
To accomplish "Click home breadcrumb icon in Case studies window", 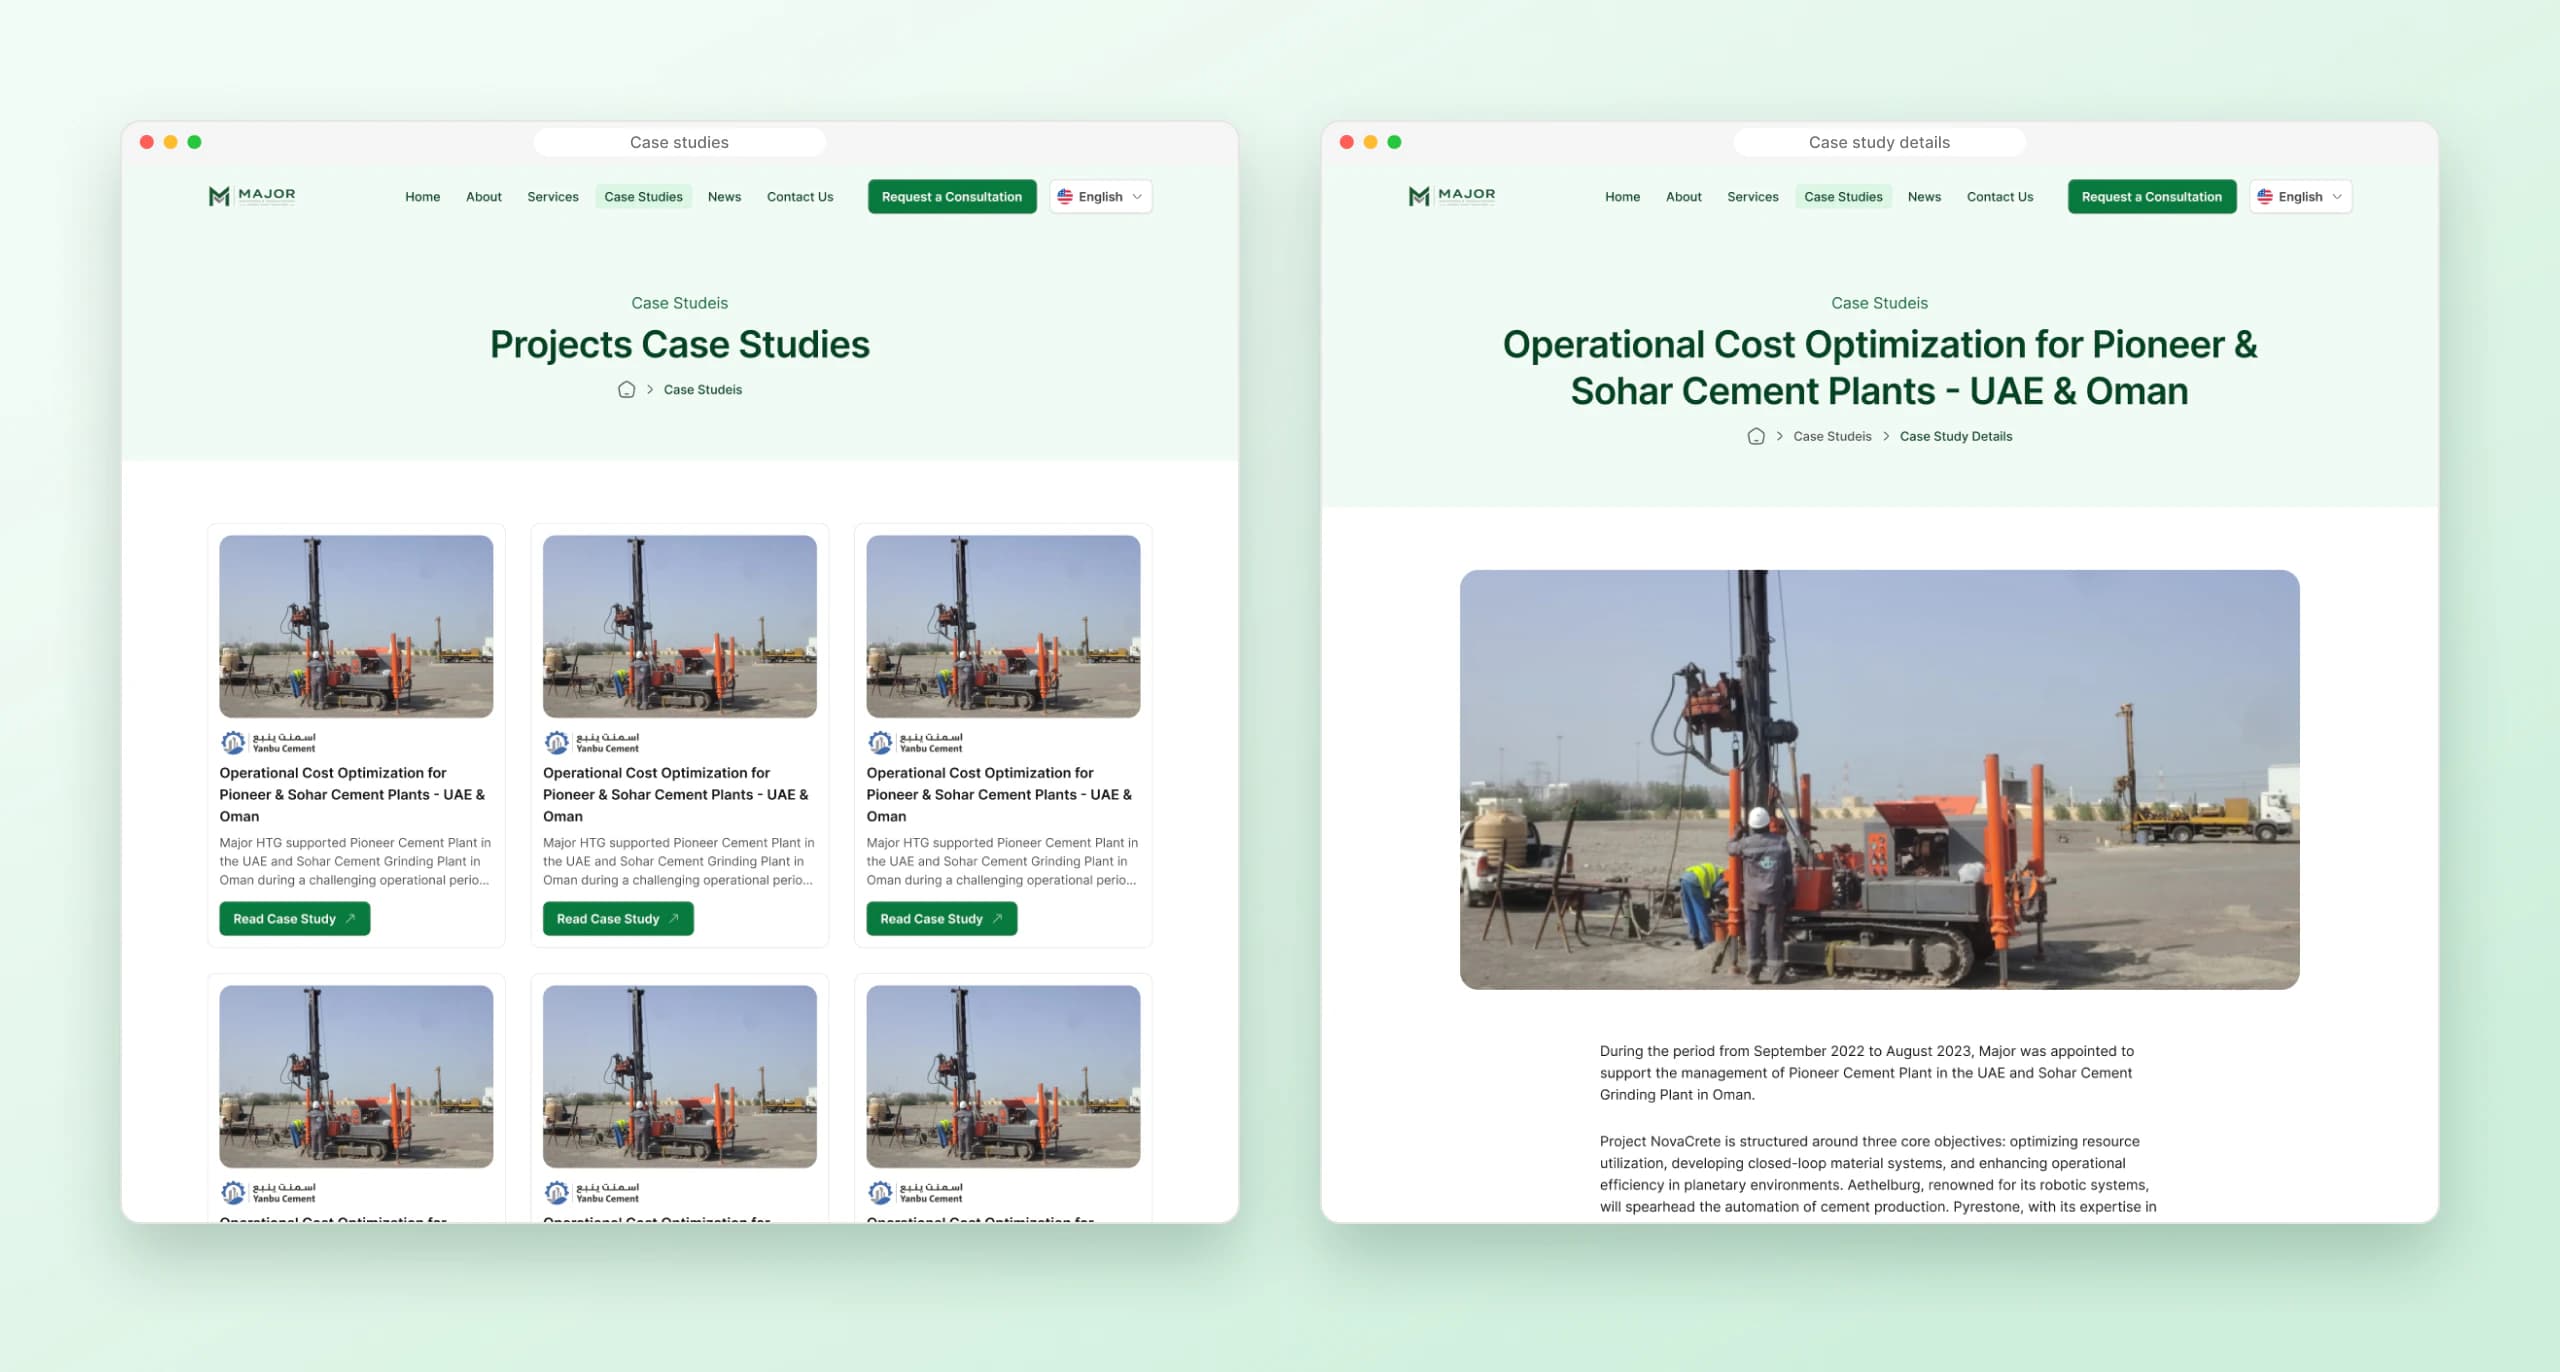I will pyautogui.click(x=626, y=390).
